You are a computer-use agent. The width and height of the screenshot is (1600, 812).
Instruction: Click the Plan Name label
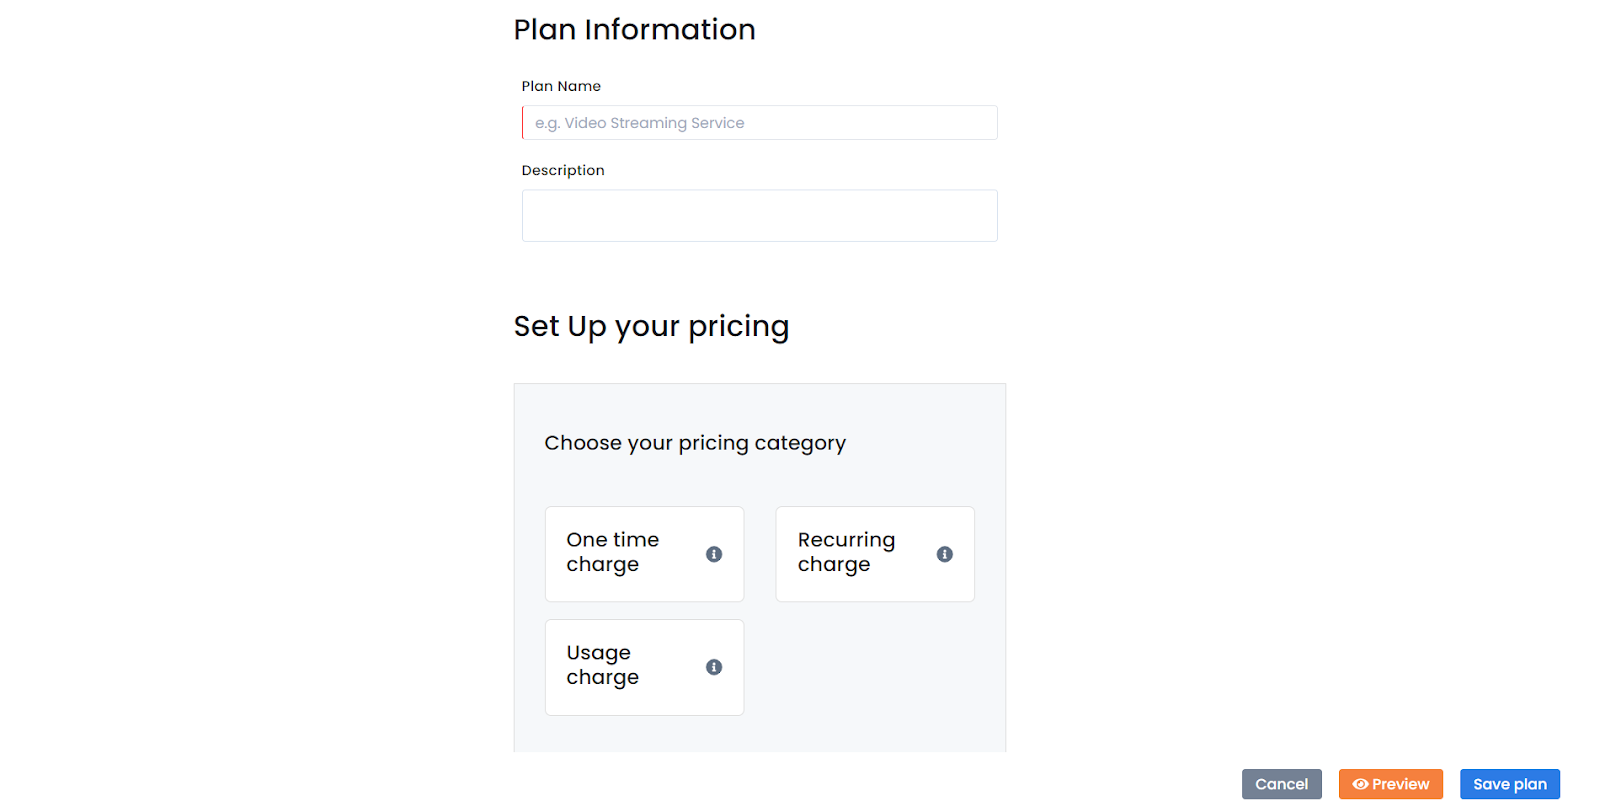(561, 86)
